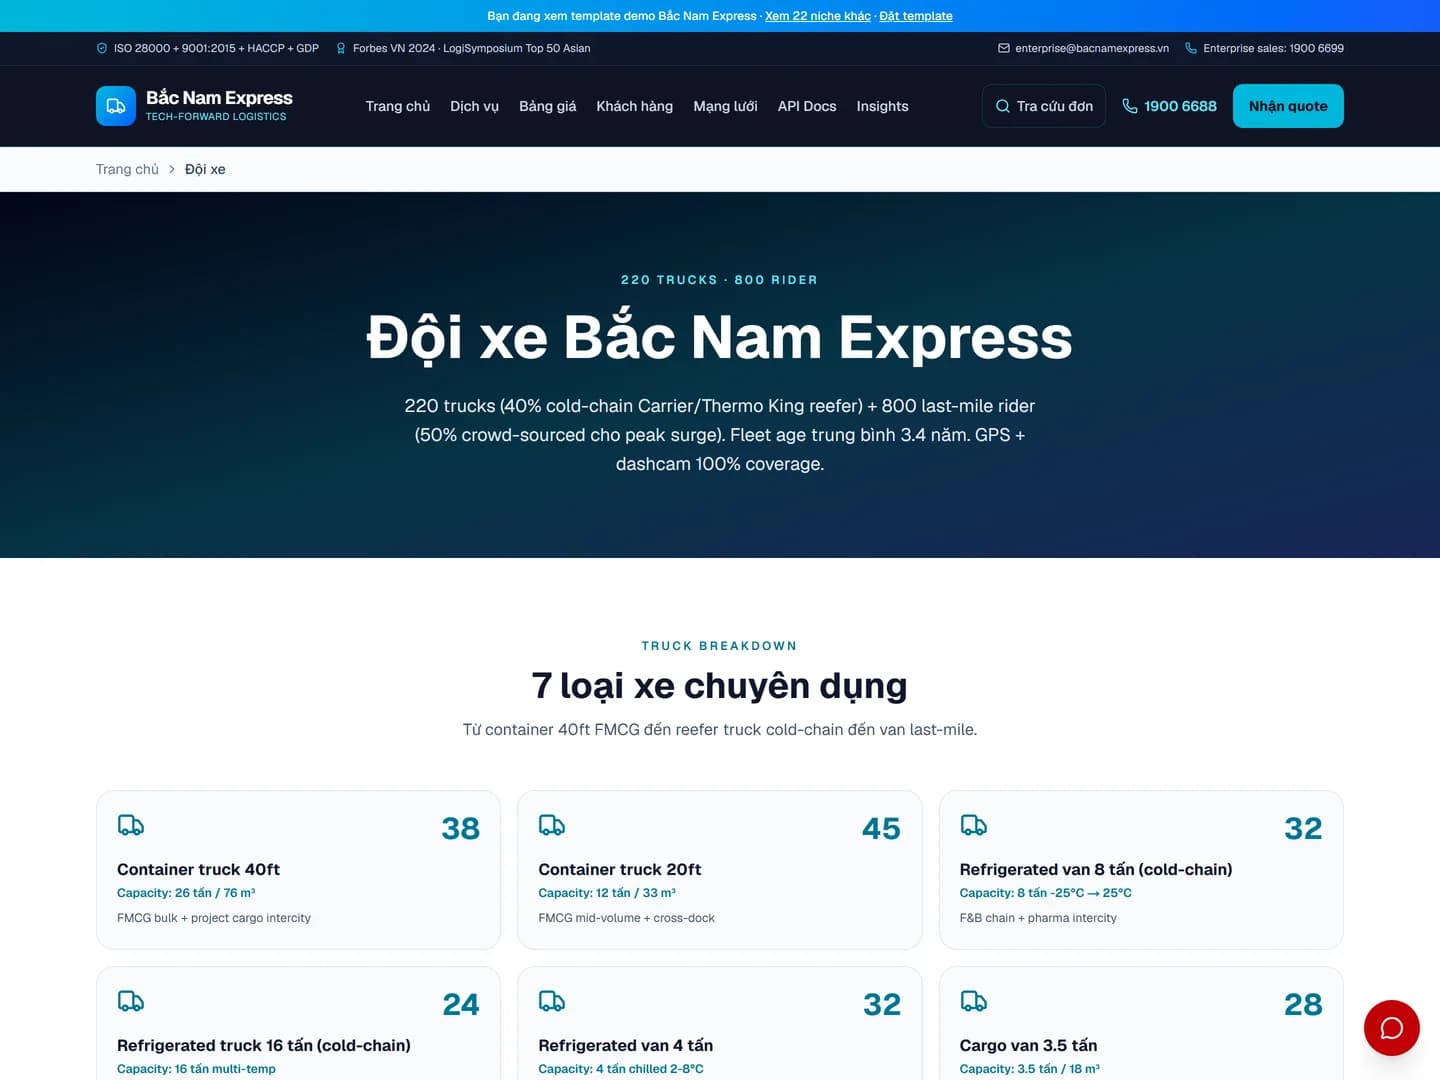
Task: Click the Đặt template link
Action: pos(916,16)
